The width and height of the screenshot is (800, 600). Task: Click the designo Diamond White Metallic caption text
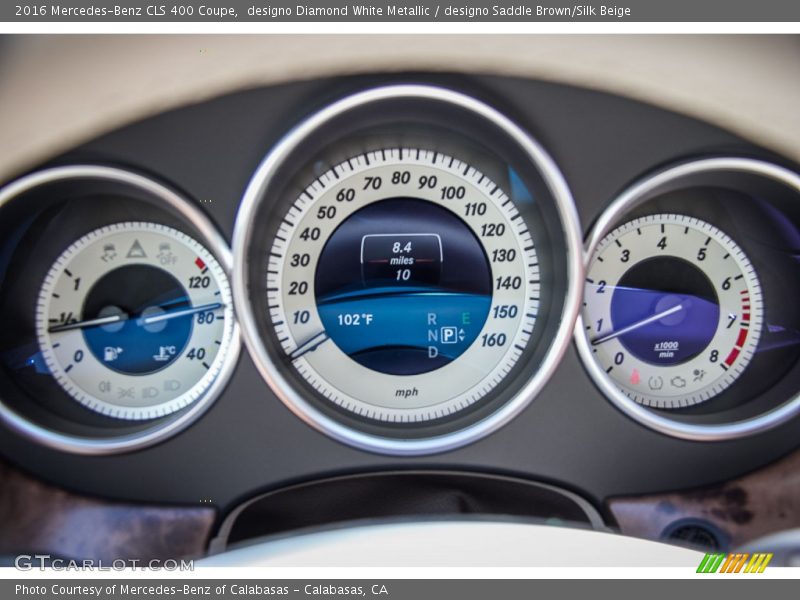338,11
